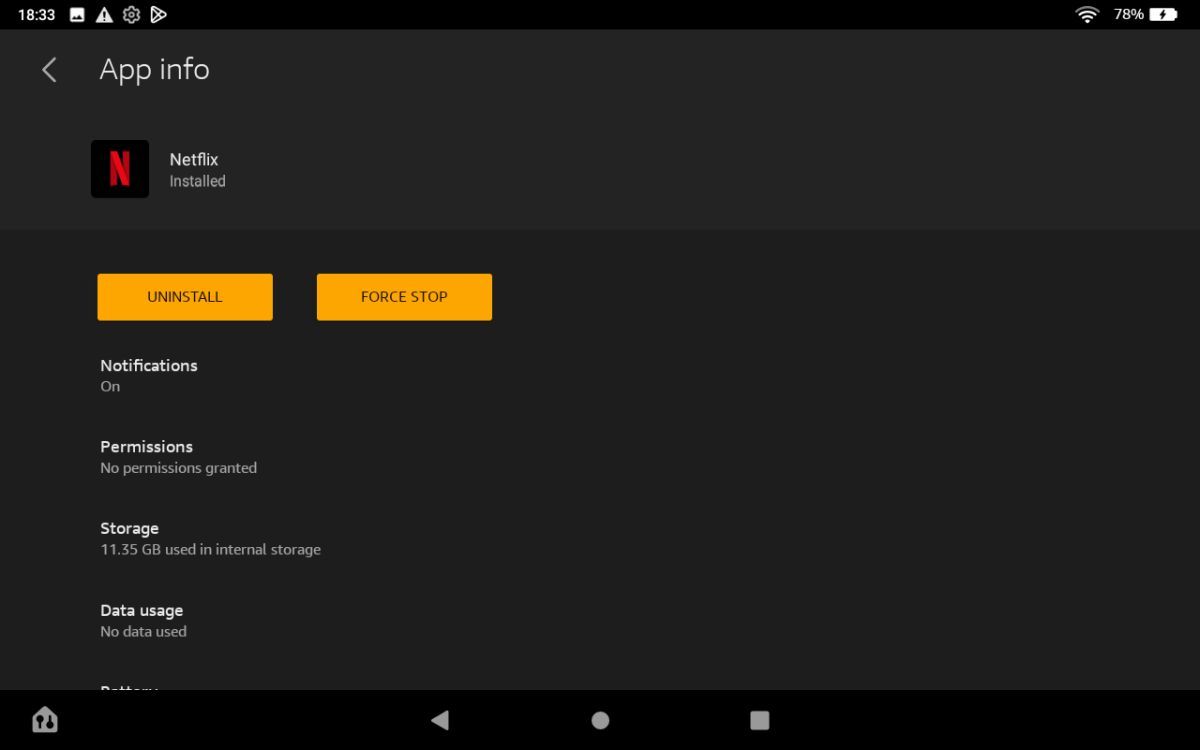1200x750 pixels.
Task: Tap the warning triangle notification icon
Action: (x=104, y=15)
